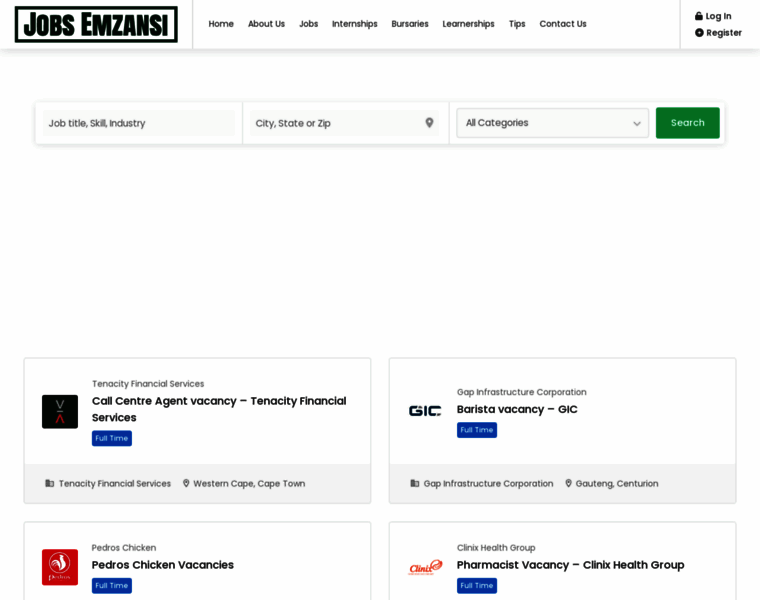
Task: Navigate to Bursaries
Action: coord(410,24)
